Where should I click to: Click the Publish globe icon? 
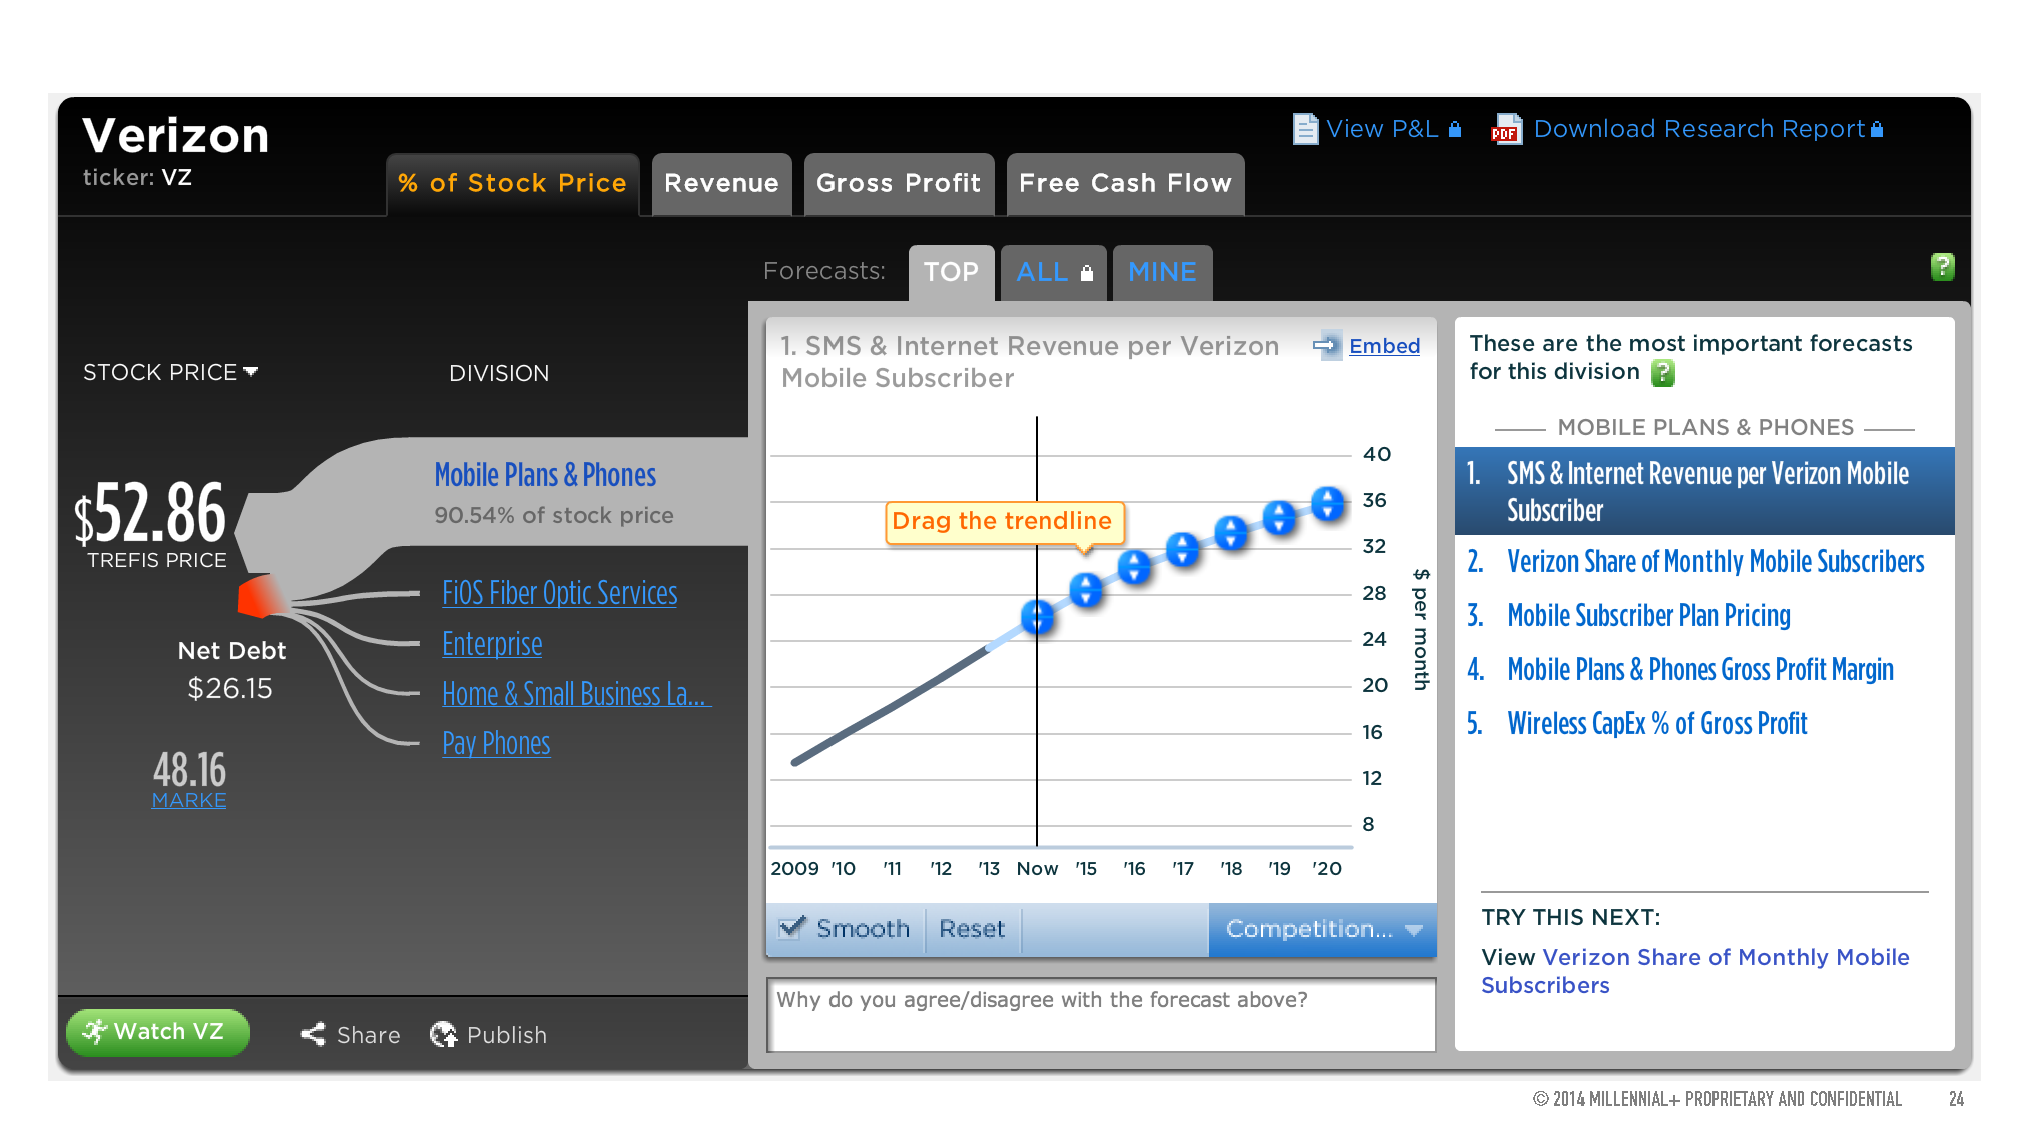(x=444, y=1034)
